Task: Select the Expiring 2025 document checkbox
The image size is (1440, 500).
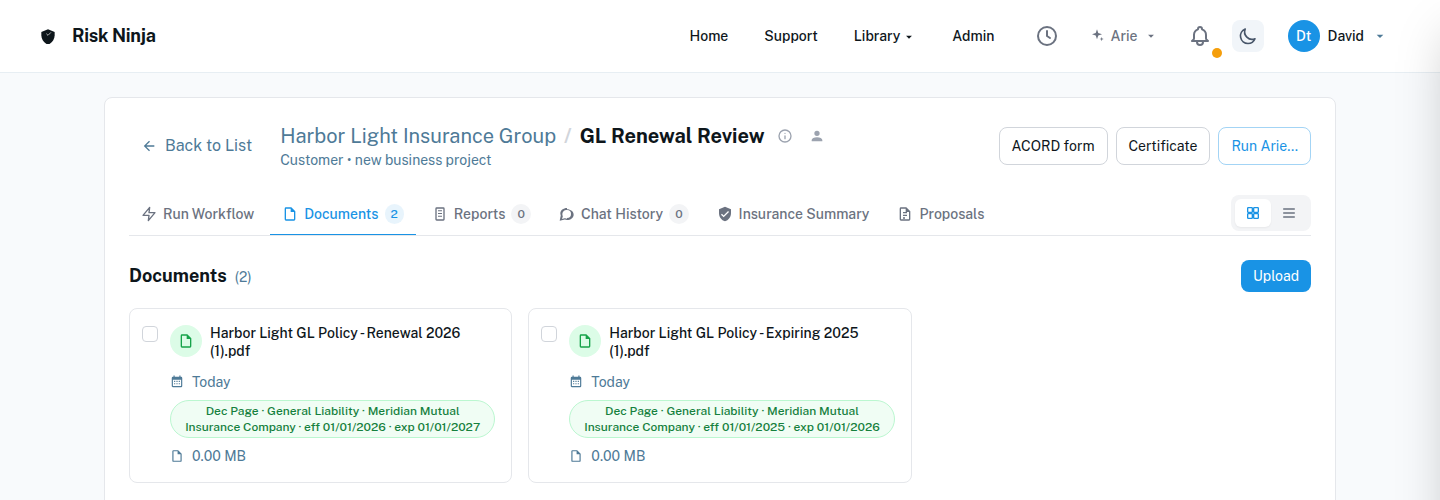Action: tap(549, 334)
